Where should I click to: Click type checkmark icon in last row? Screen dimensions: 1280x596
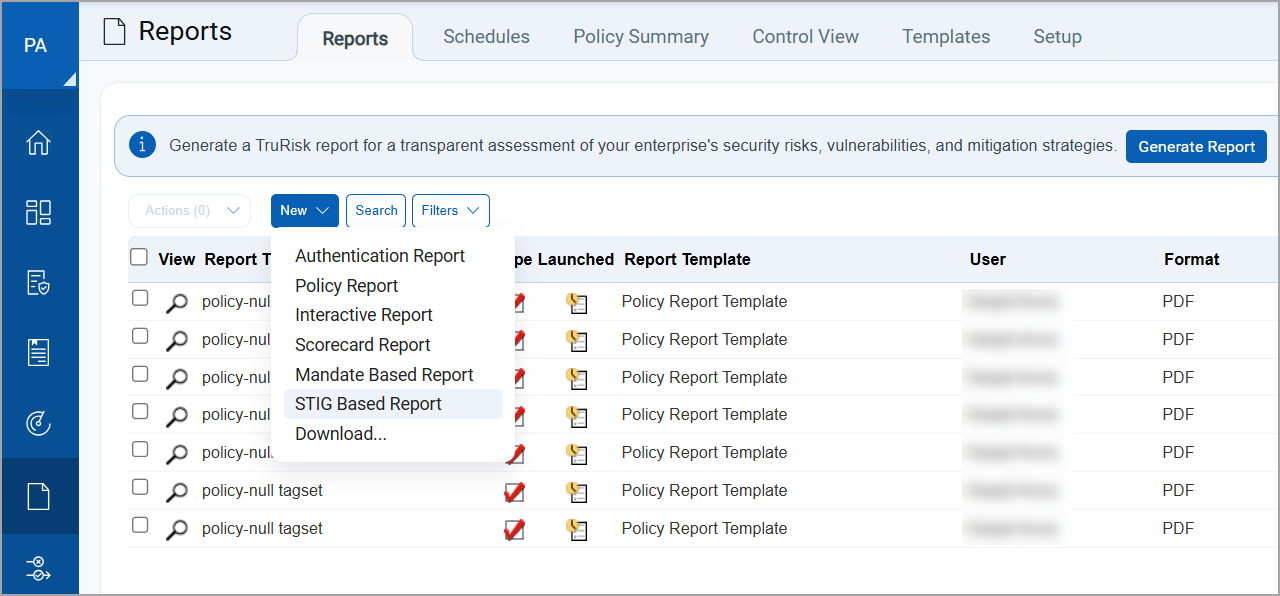[515, 530]
